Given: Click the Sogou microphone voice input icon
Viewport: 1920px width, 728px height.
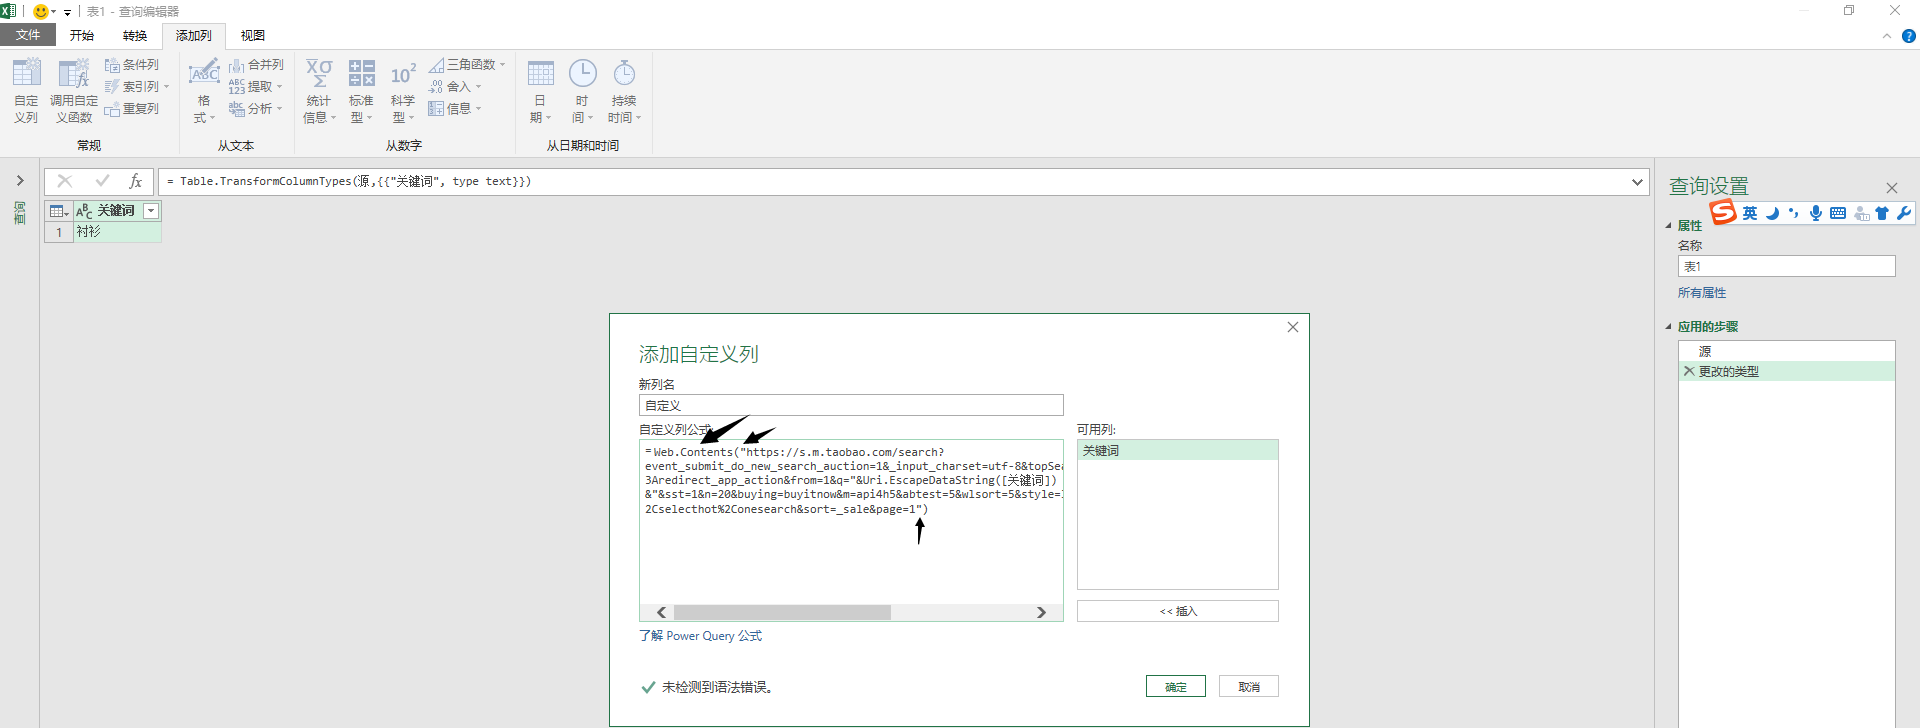Looking at the screenshot, I should (1816, 213).
